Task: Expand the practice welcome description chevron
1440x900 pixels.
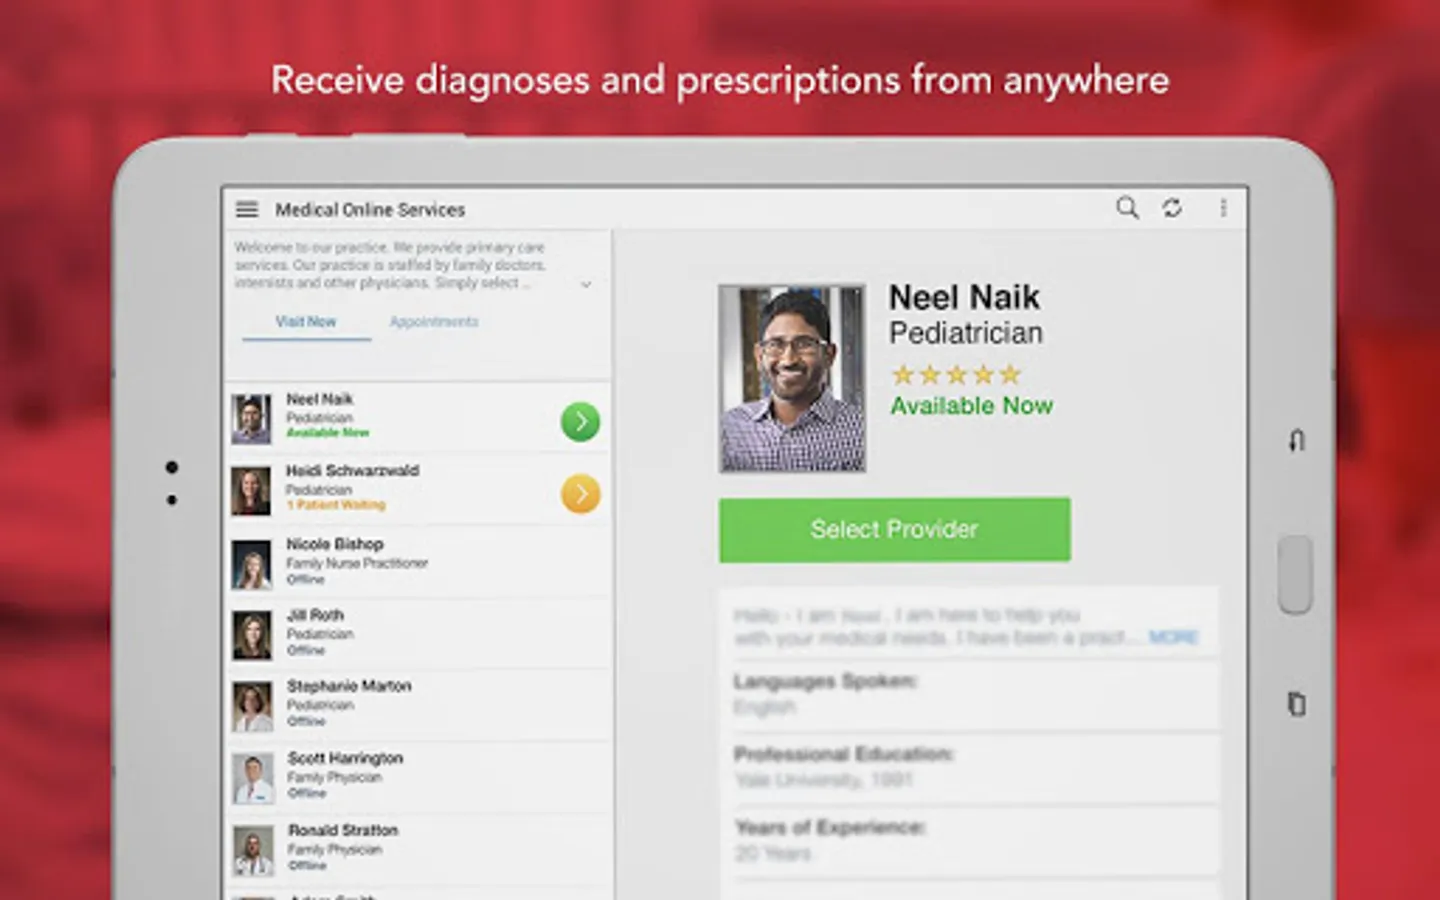Action: click(586, 284)
